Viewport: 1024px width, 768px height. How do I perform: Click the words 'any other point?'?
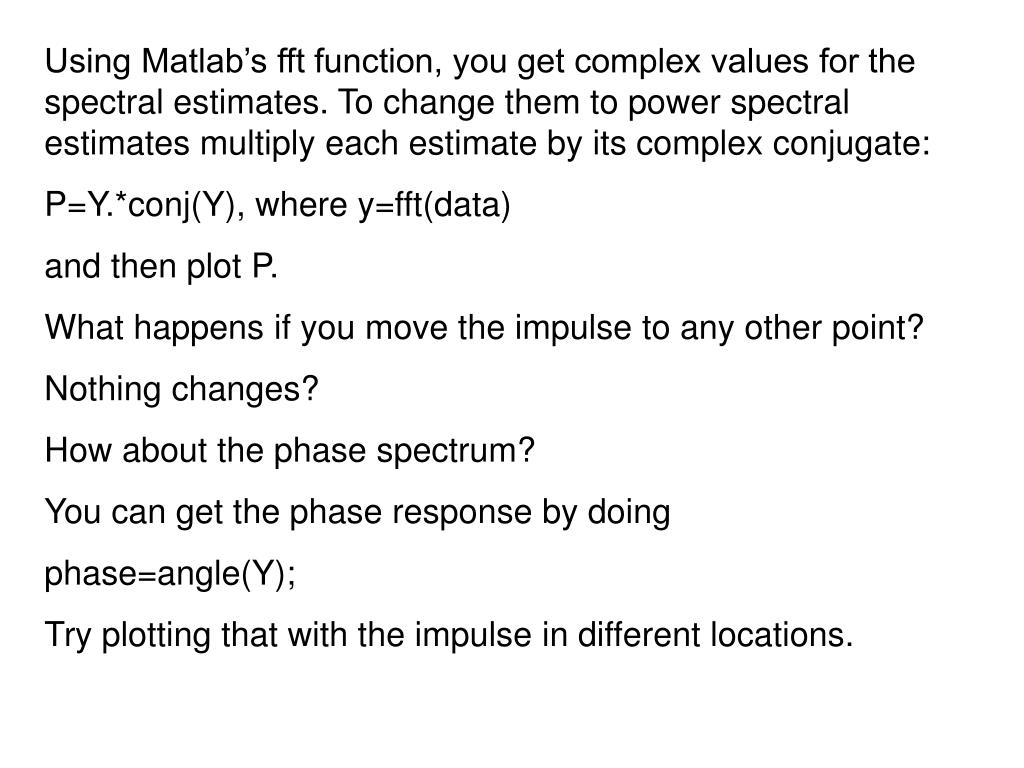coord(802,327)
